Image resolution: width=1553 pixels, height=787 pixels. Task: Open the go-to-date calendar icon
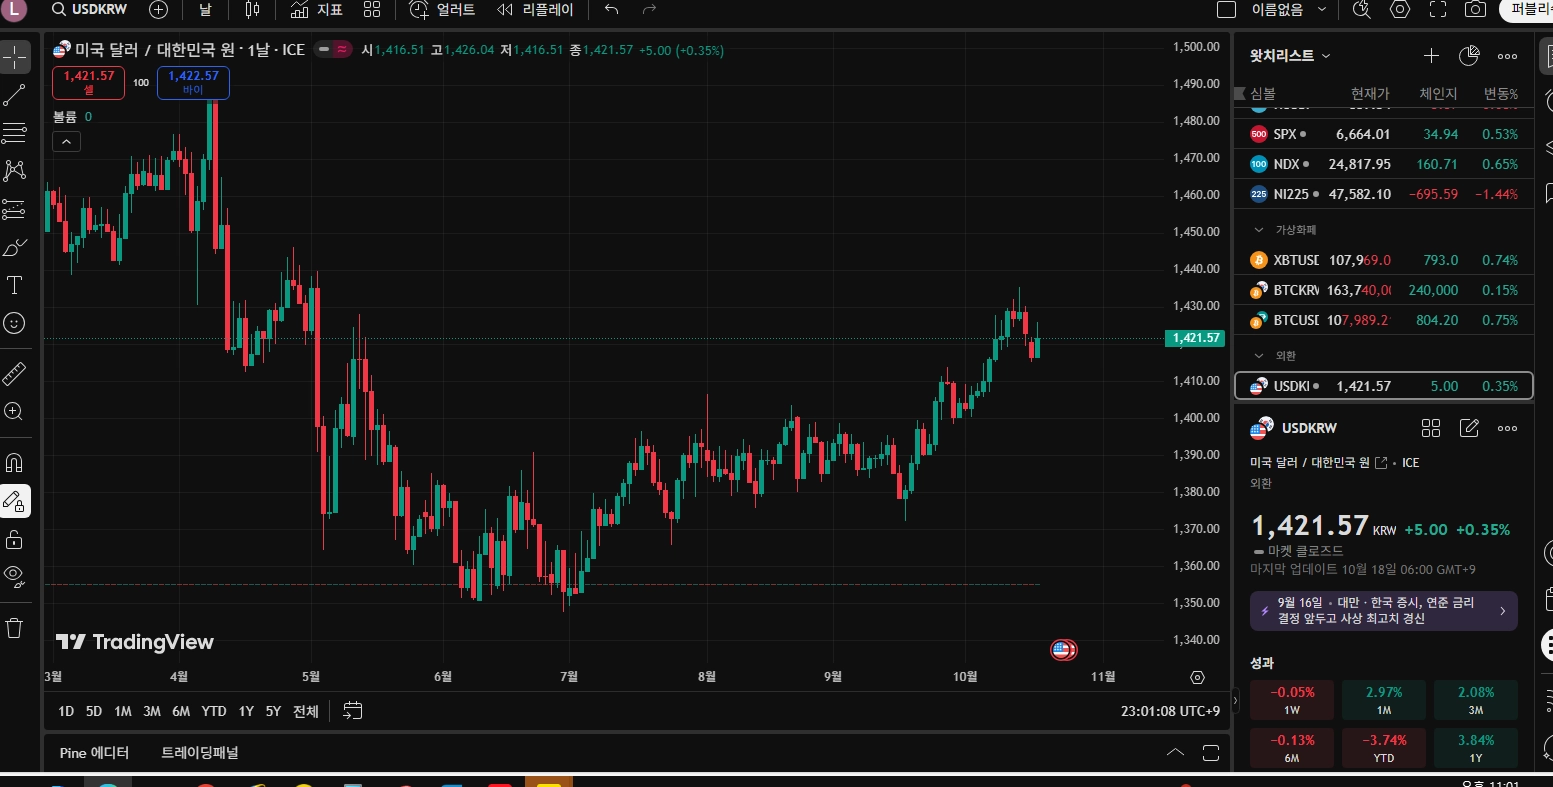352,711
